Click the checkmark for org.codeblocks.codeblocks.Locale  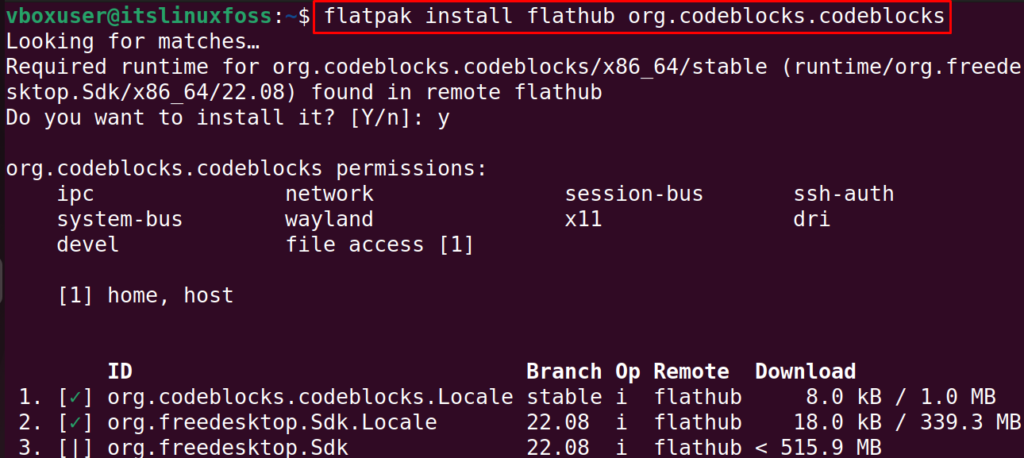[x=76, y=397]
